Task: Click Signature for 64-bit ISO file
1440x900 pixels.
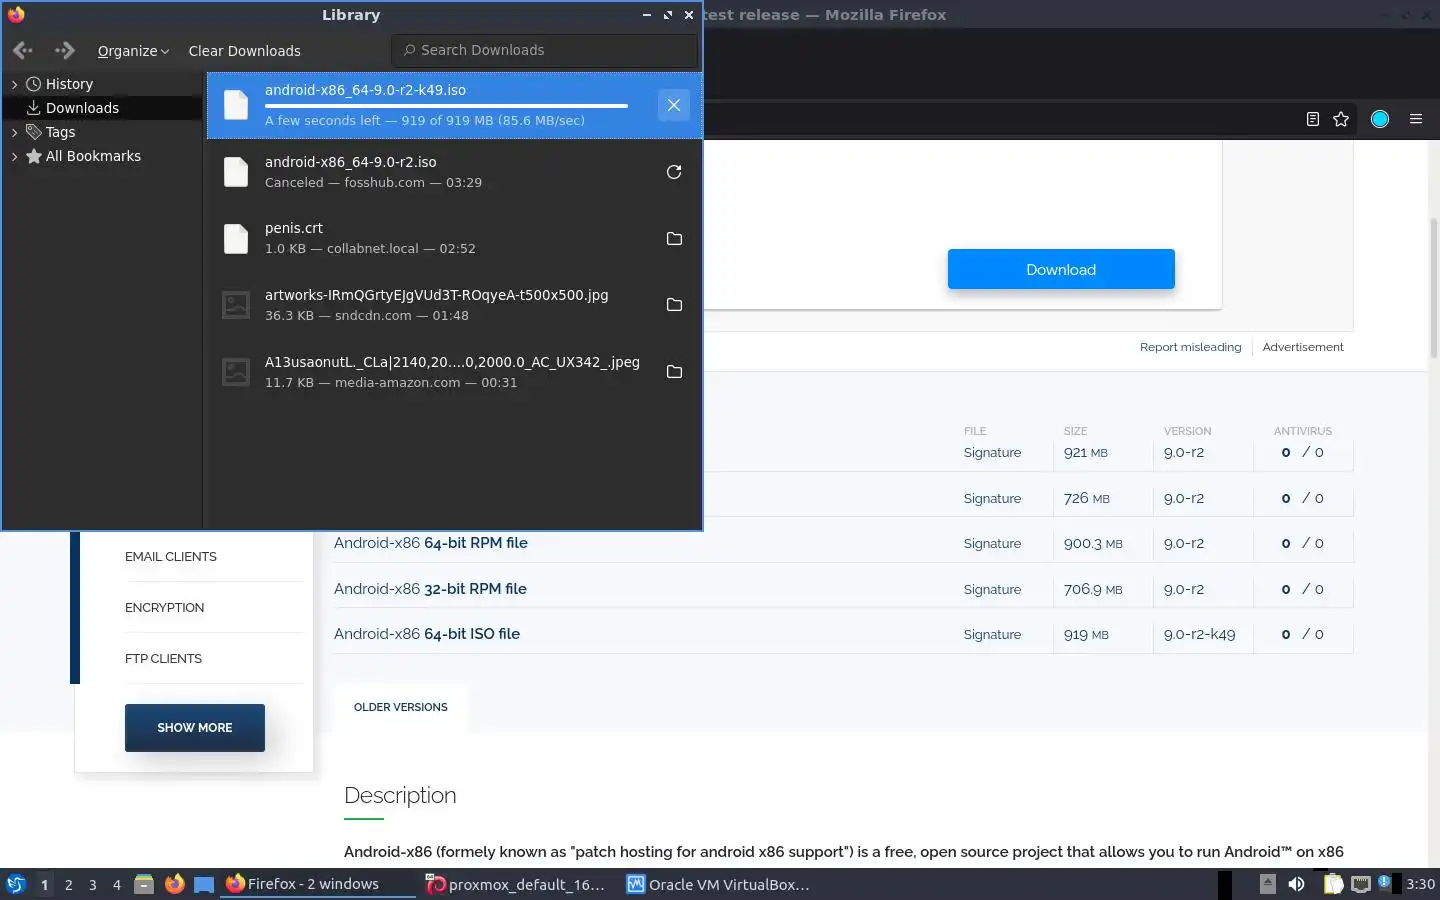Action: [x=992, y=635]
